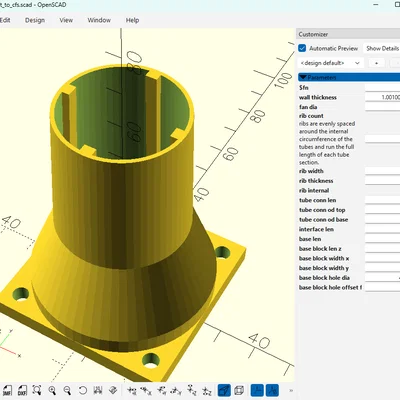Click the OpenSCAD window title text
The width and height of the screenshot is (400, 400).
point(33,5)
